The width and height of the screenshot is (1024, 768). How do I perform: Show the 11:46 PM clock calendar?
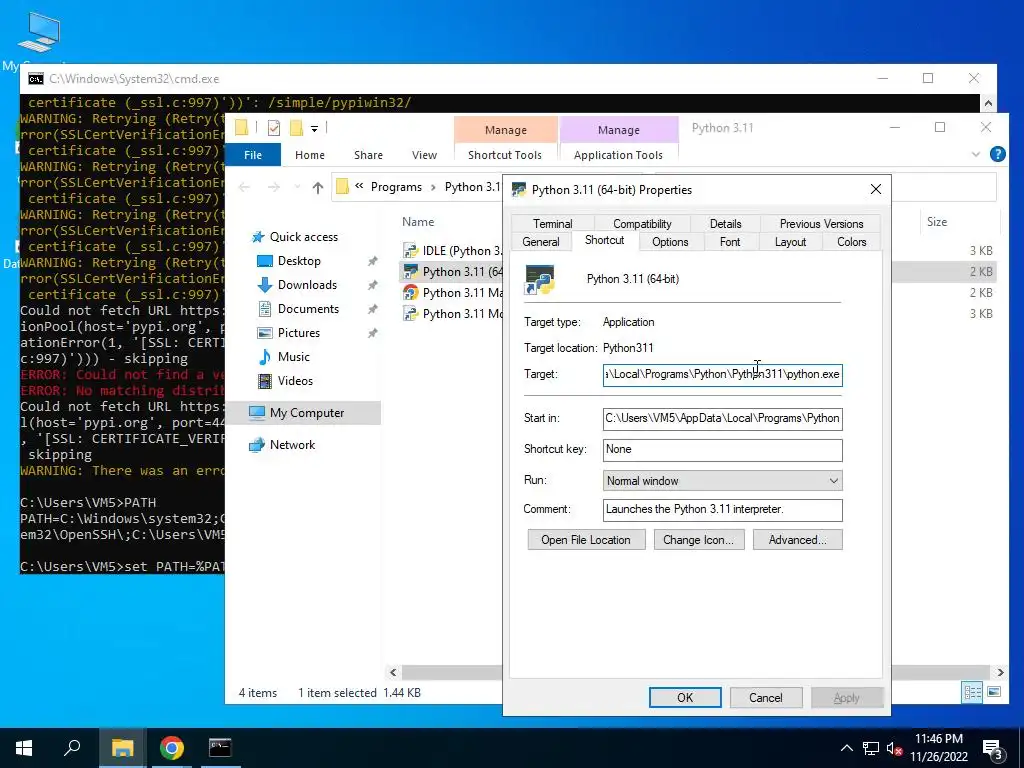(x=938, y=748)
